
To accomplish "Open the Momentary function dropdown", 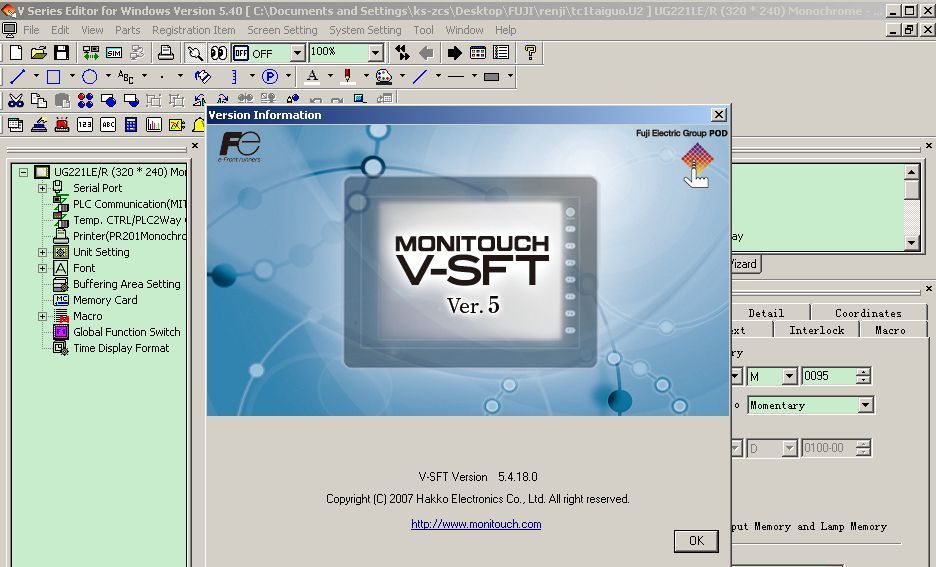I will [865, 405].
